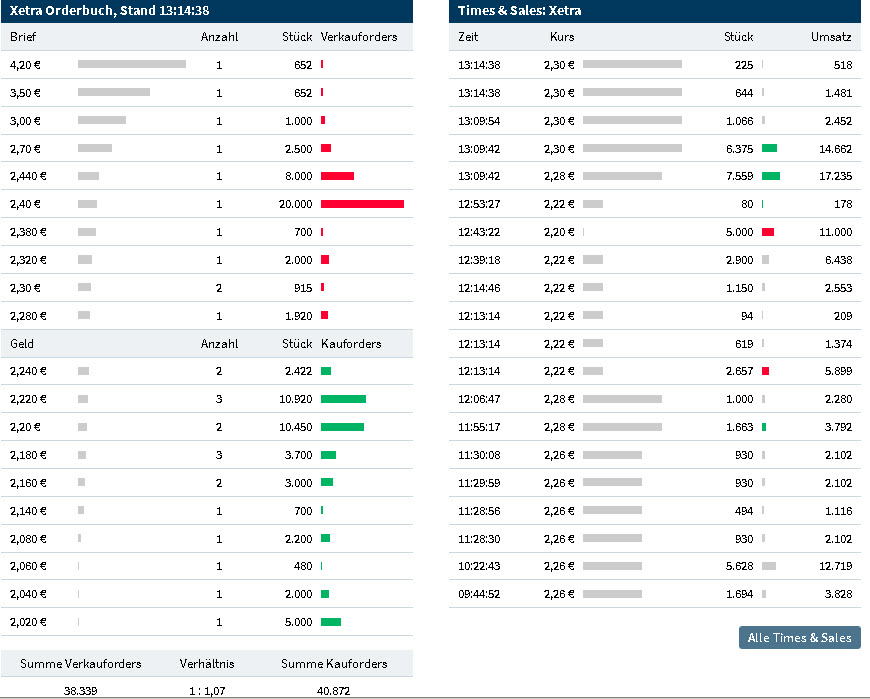Click the Zeit column header
This screenshot has height=699, width=870.
pyautogui.click(x=468, y=37)
